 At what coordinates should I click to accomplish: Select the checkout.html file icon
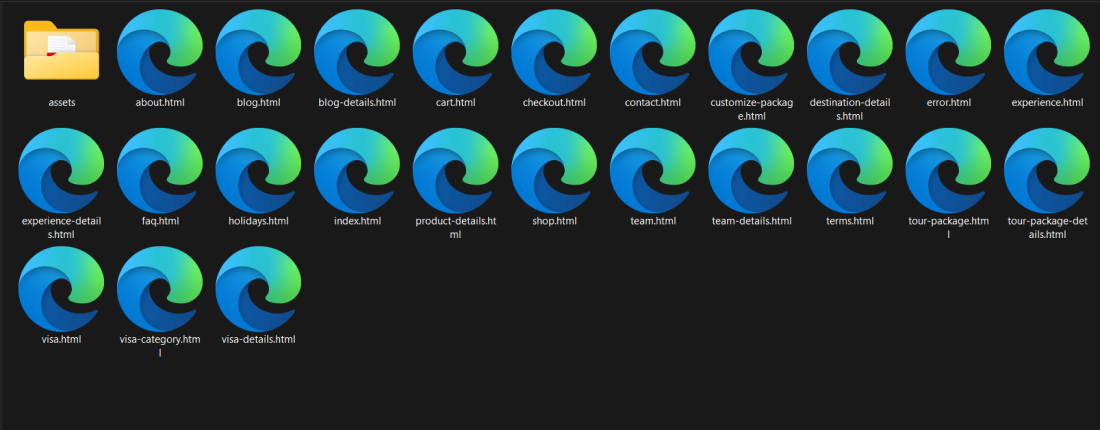click(554, 52)
